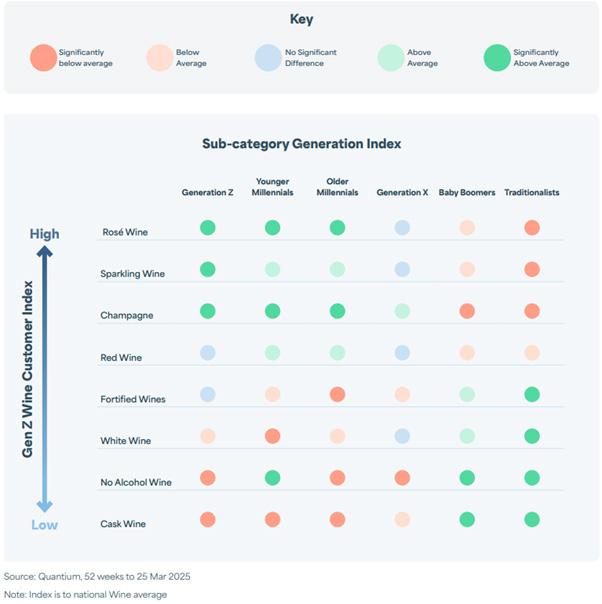
Task: Click the Cask Wine dot for Traditionalists
Action: point(532,520)
